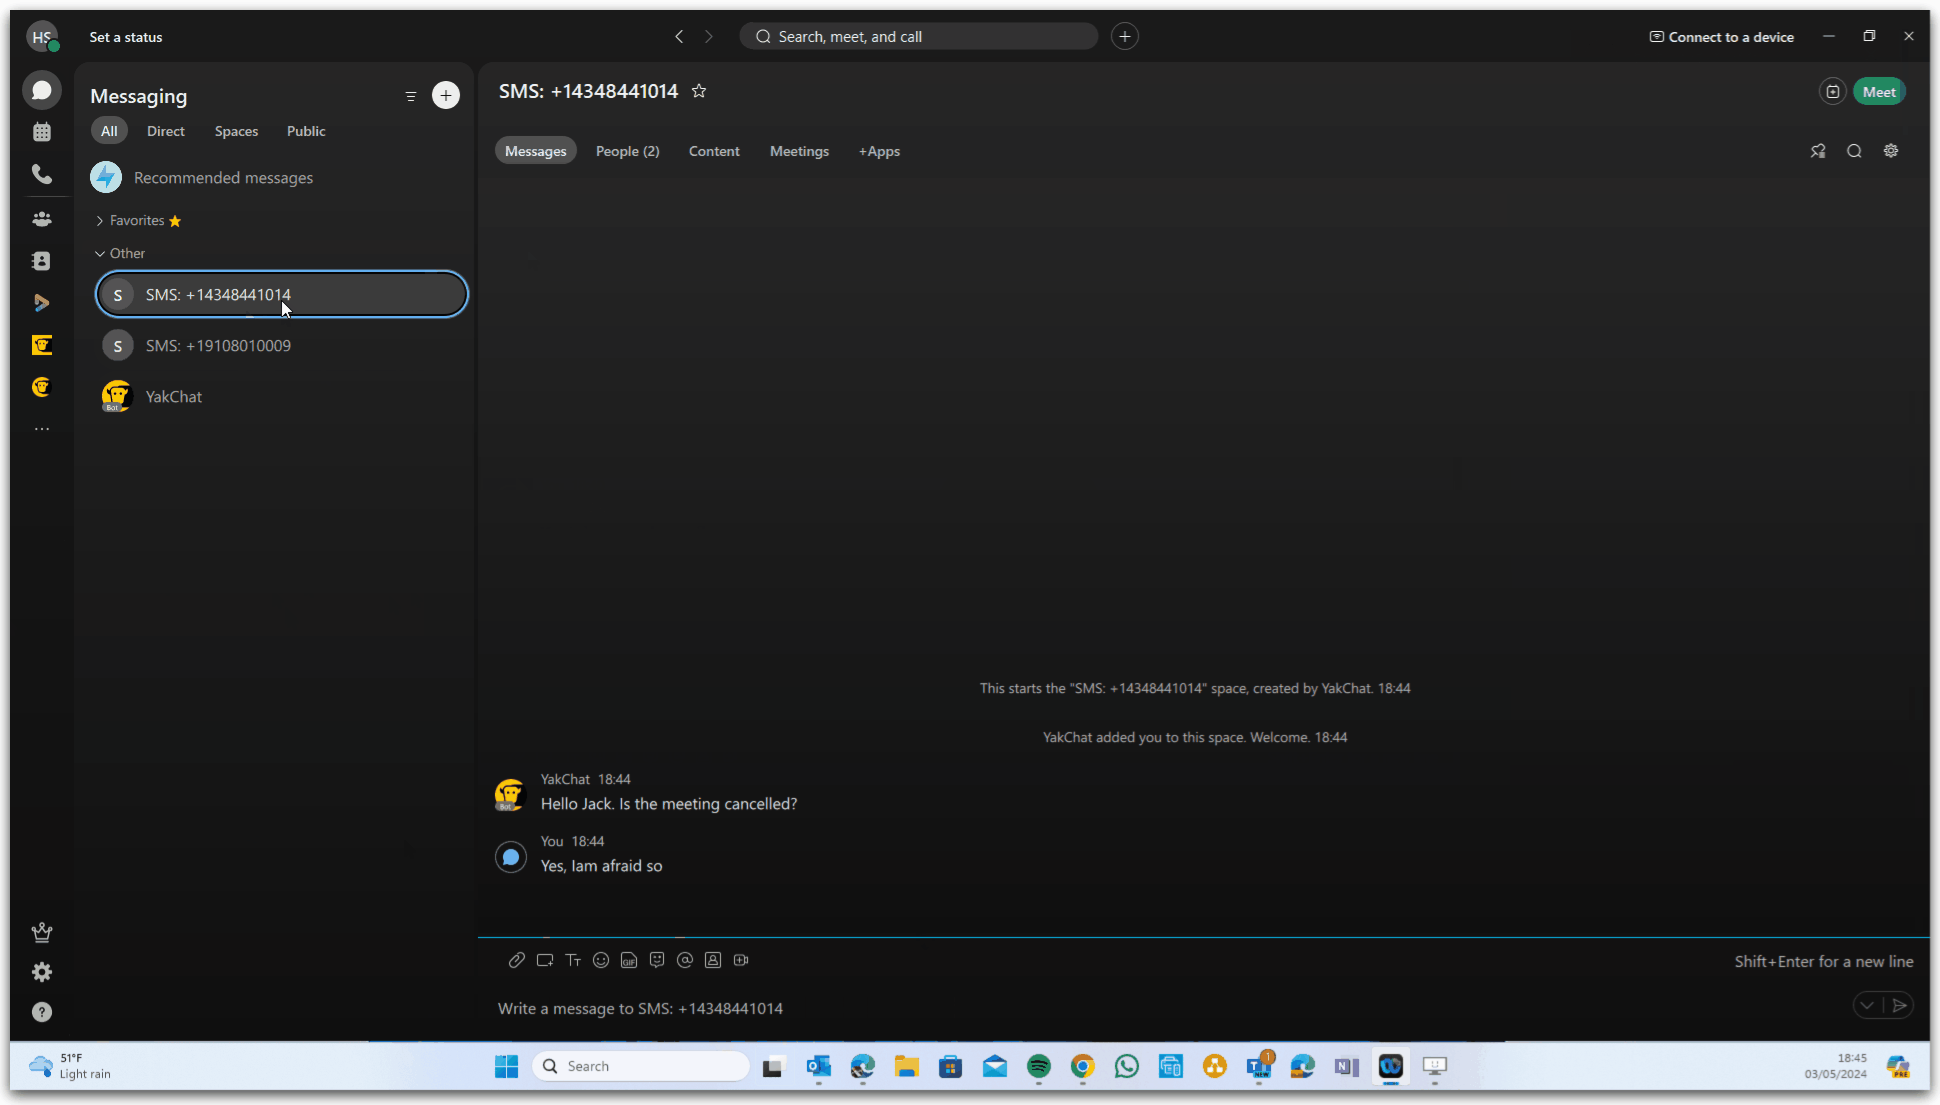The image size is (1940, 1105).
Task: Toggle the Public messages filter
Action: 305,131
